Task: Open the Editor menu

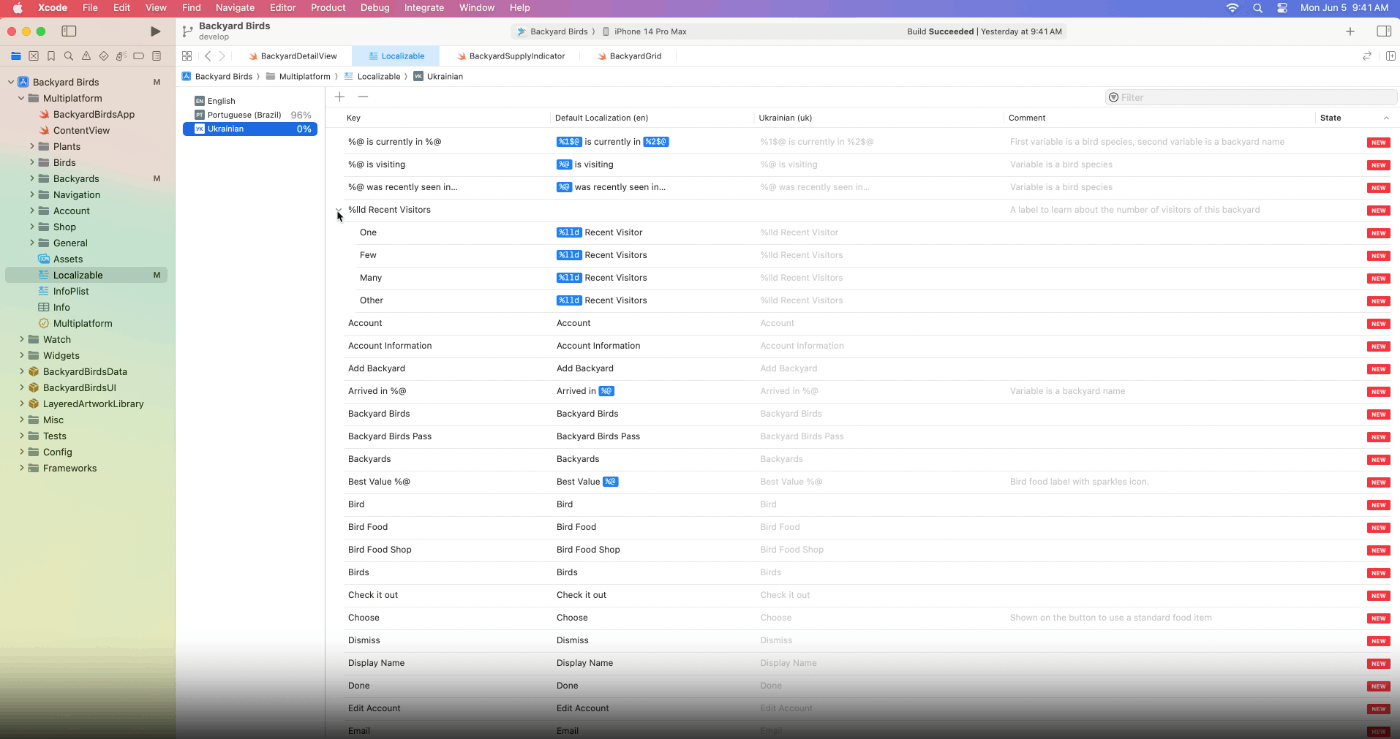Action: point(282,7)
